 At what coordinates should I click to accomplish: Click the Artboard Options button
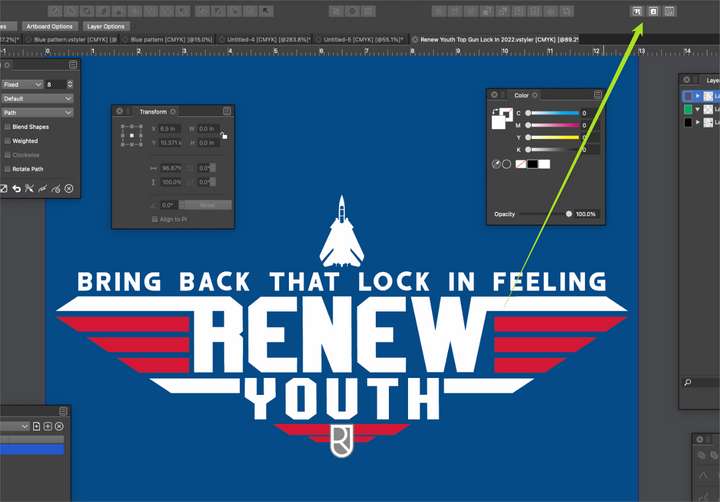[x=50, y=27]
